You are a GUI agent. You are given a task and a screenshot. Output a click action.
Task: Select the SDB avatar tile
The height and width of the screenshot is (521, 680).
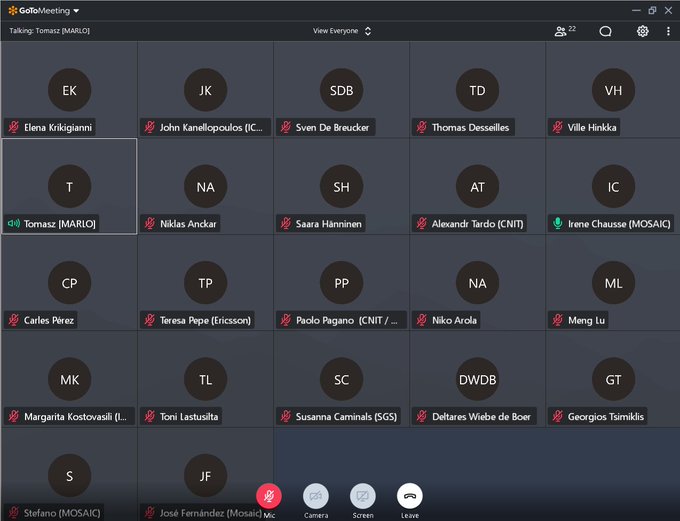[341, 90]
